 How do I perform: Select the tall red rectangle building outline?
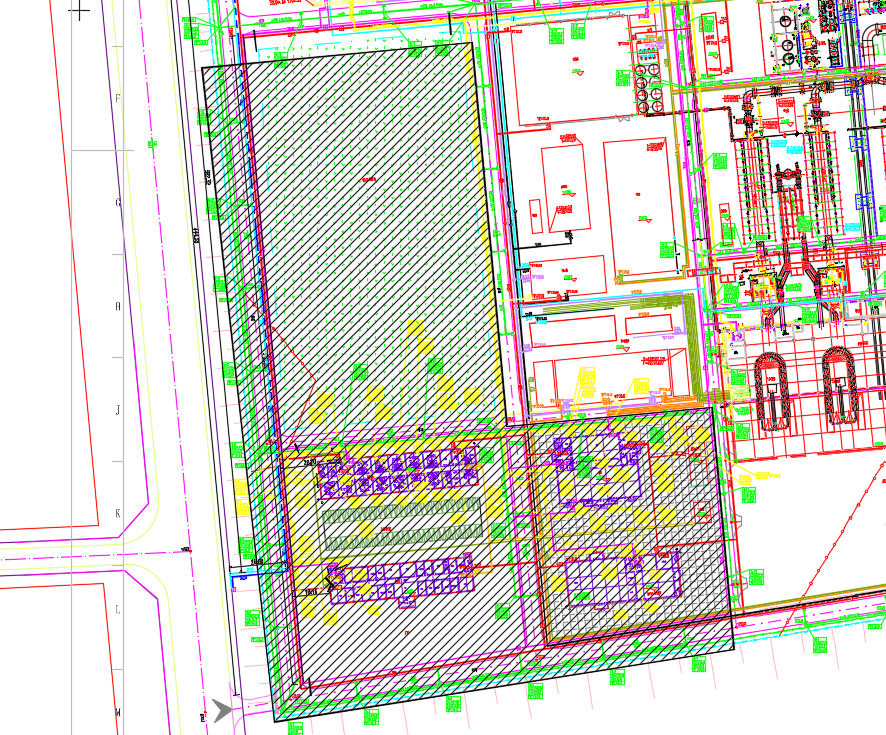[640, 207]
